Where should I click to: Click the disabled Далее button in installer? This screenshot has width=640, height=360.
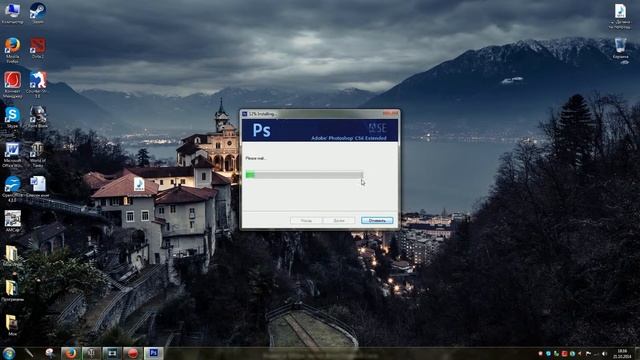tap(339, 220)
